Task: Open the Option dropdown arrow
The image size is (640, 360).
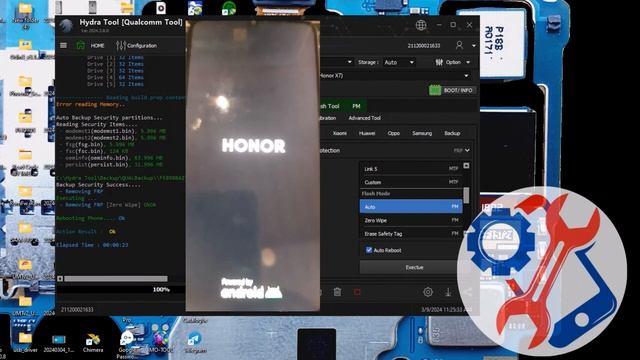Action: 468,62
